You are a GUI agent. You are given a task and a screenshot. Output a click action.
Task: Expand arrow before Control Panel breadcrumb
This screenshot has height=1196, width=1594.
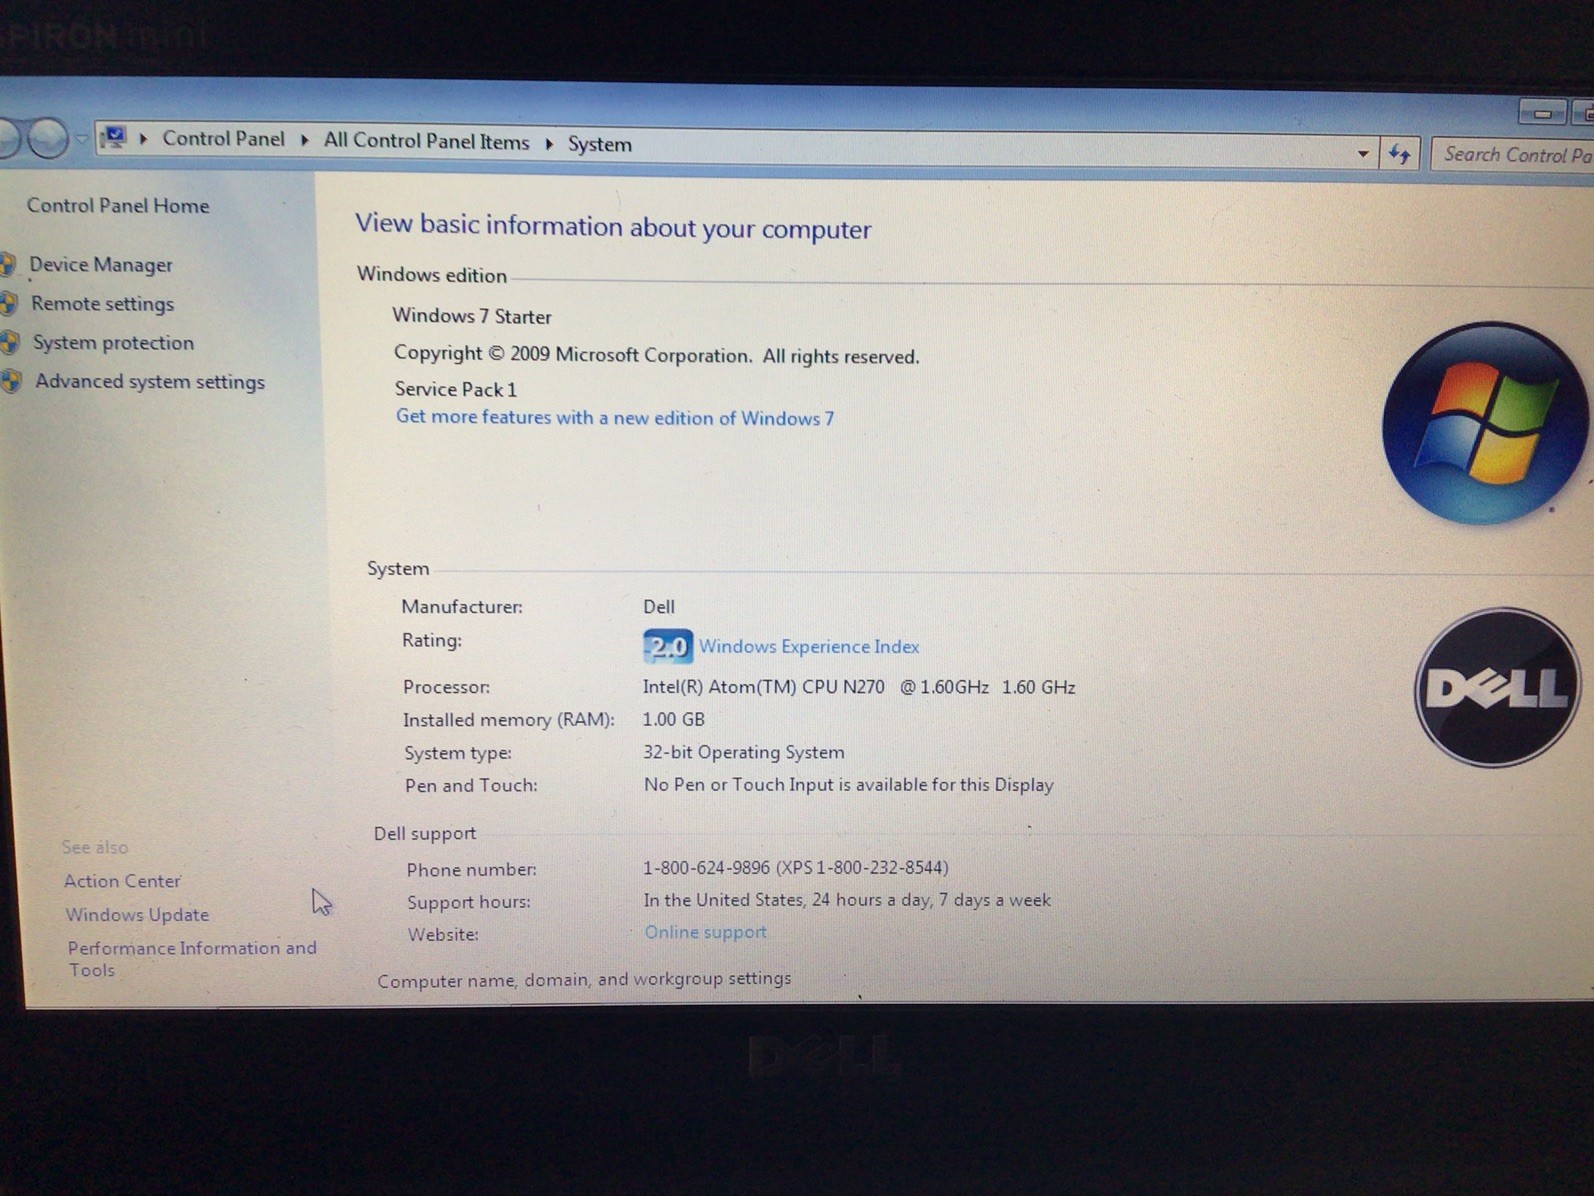click(x=144, y=138)
